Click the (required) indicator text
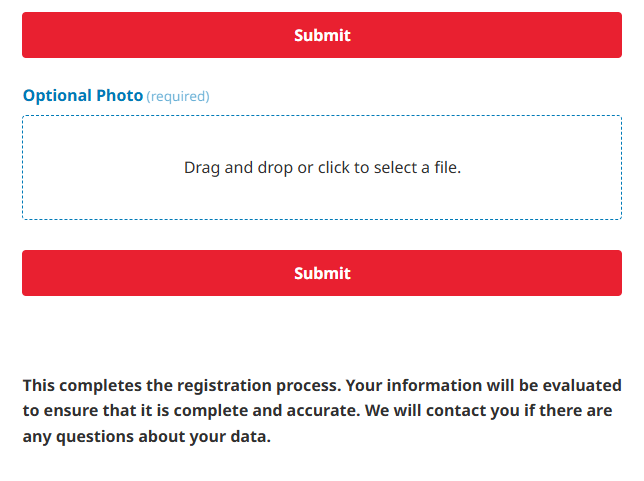 coord(178,97)
